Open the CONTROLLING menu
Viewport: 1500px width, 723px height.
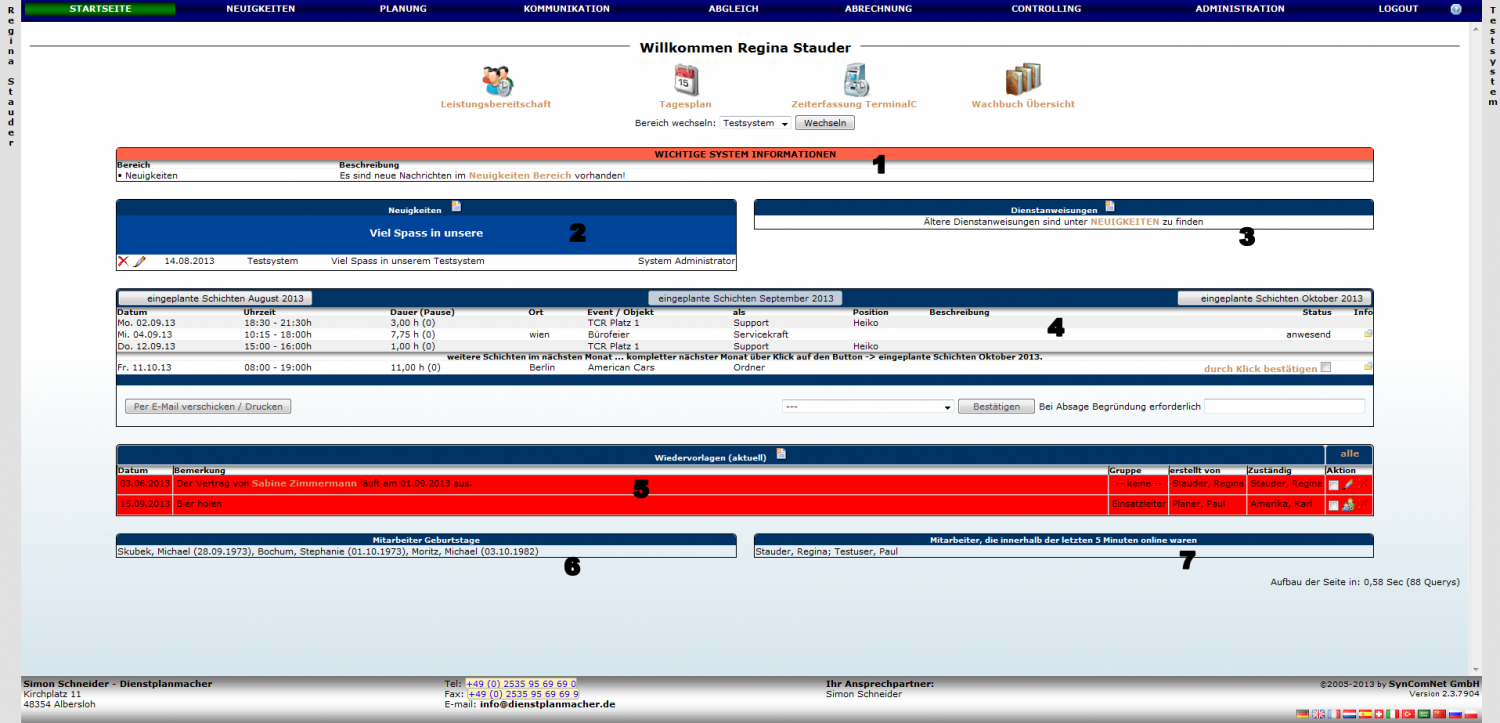click(x=1046, y=9)
